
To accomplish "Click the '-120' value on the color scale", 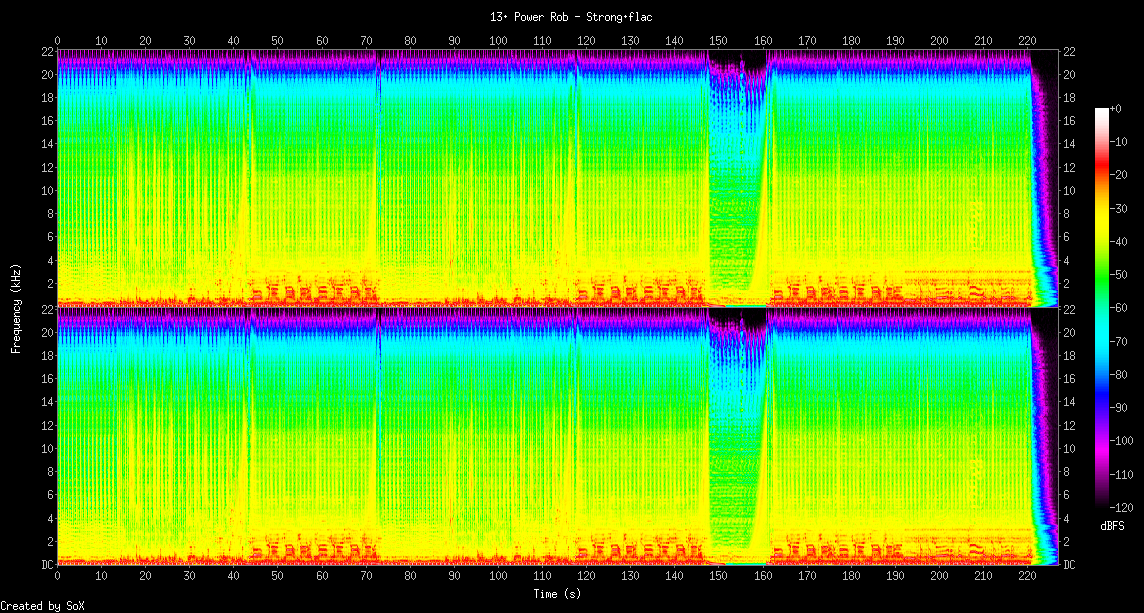I will click(1123, 507).
